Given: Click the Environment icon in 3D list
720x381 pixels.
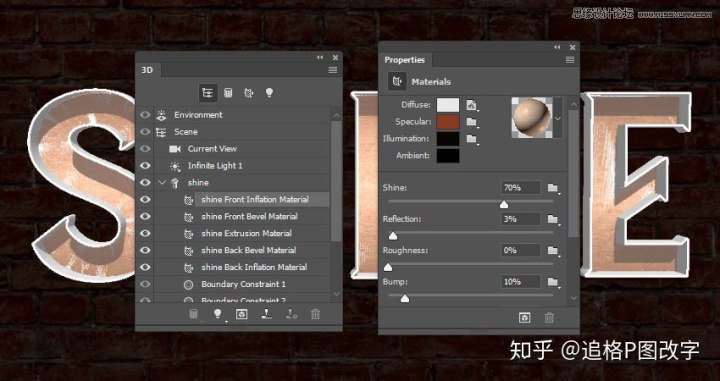Looking at the screenshot, I should point(161,115).
